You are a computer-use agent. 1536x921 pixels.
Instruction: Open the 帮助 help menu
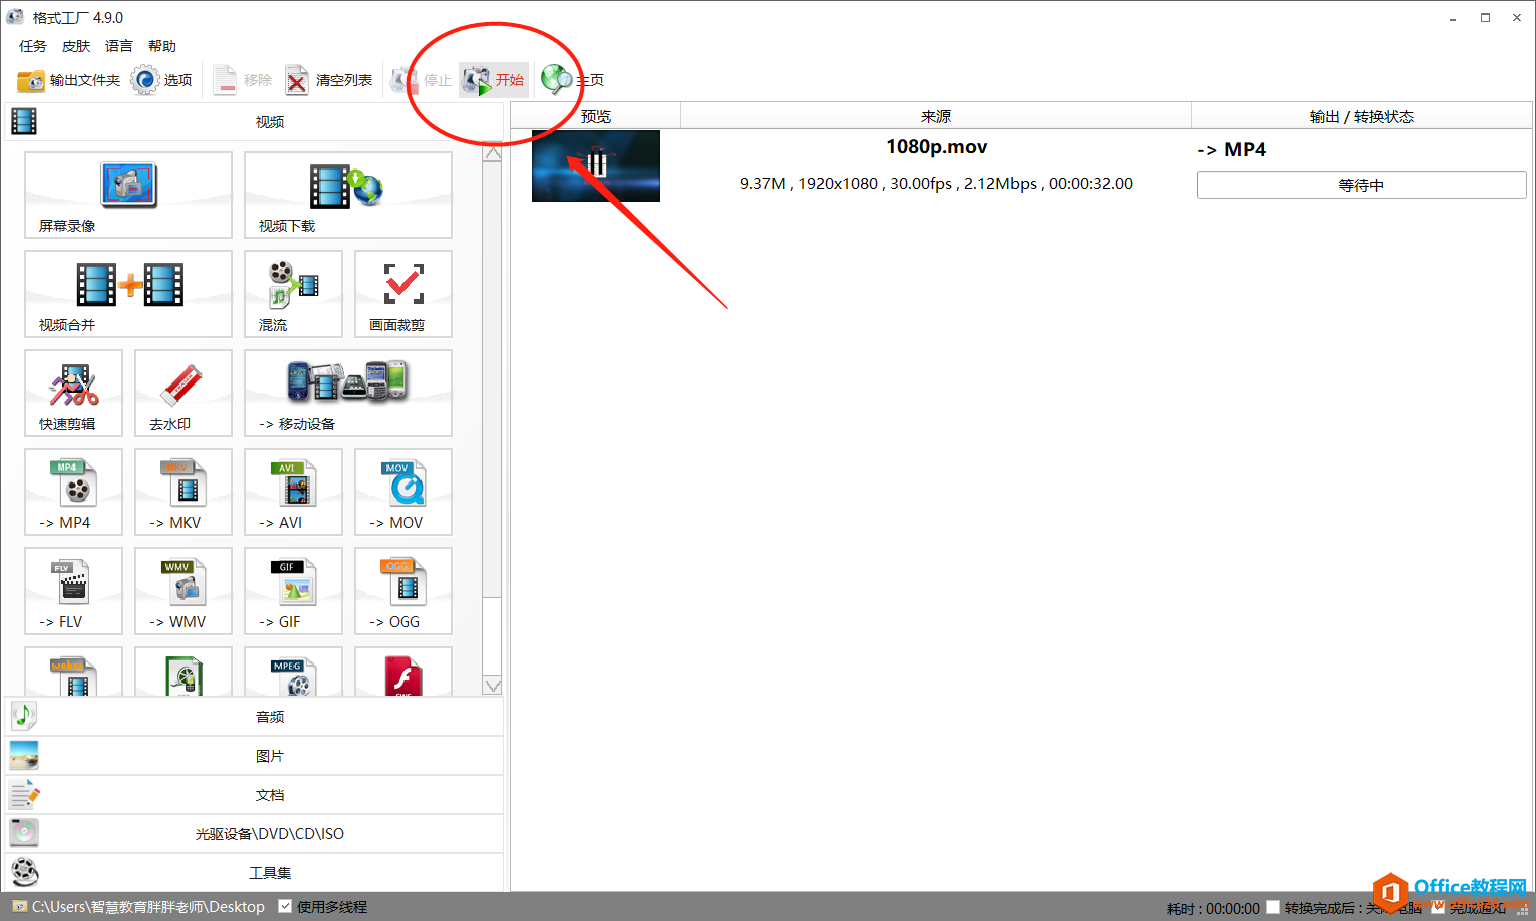(x=162, y=46)
